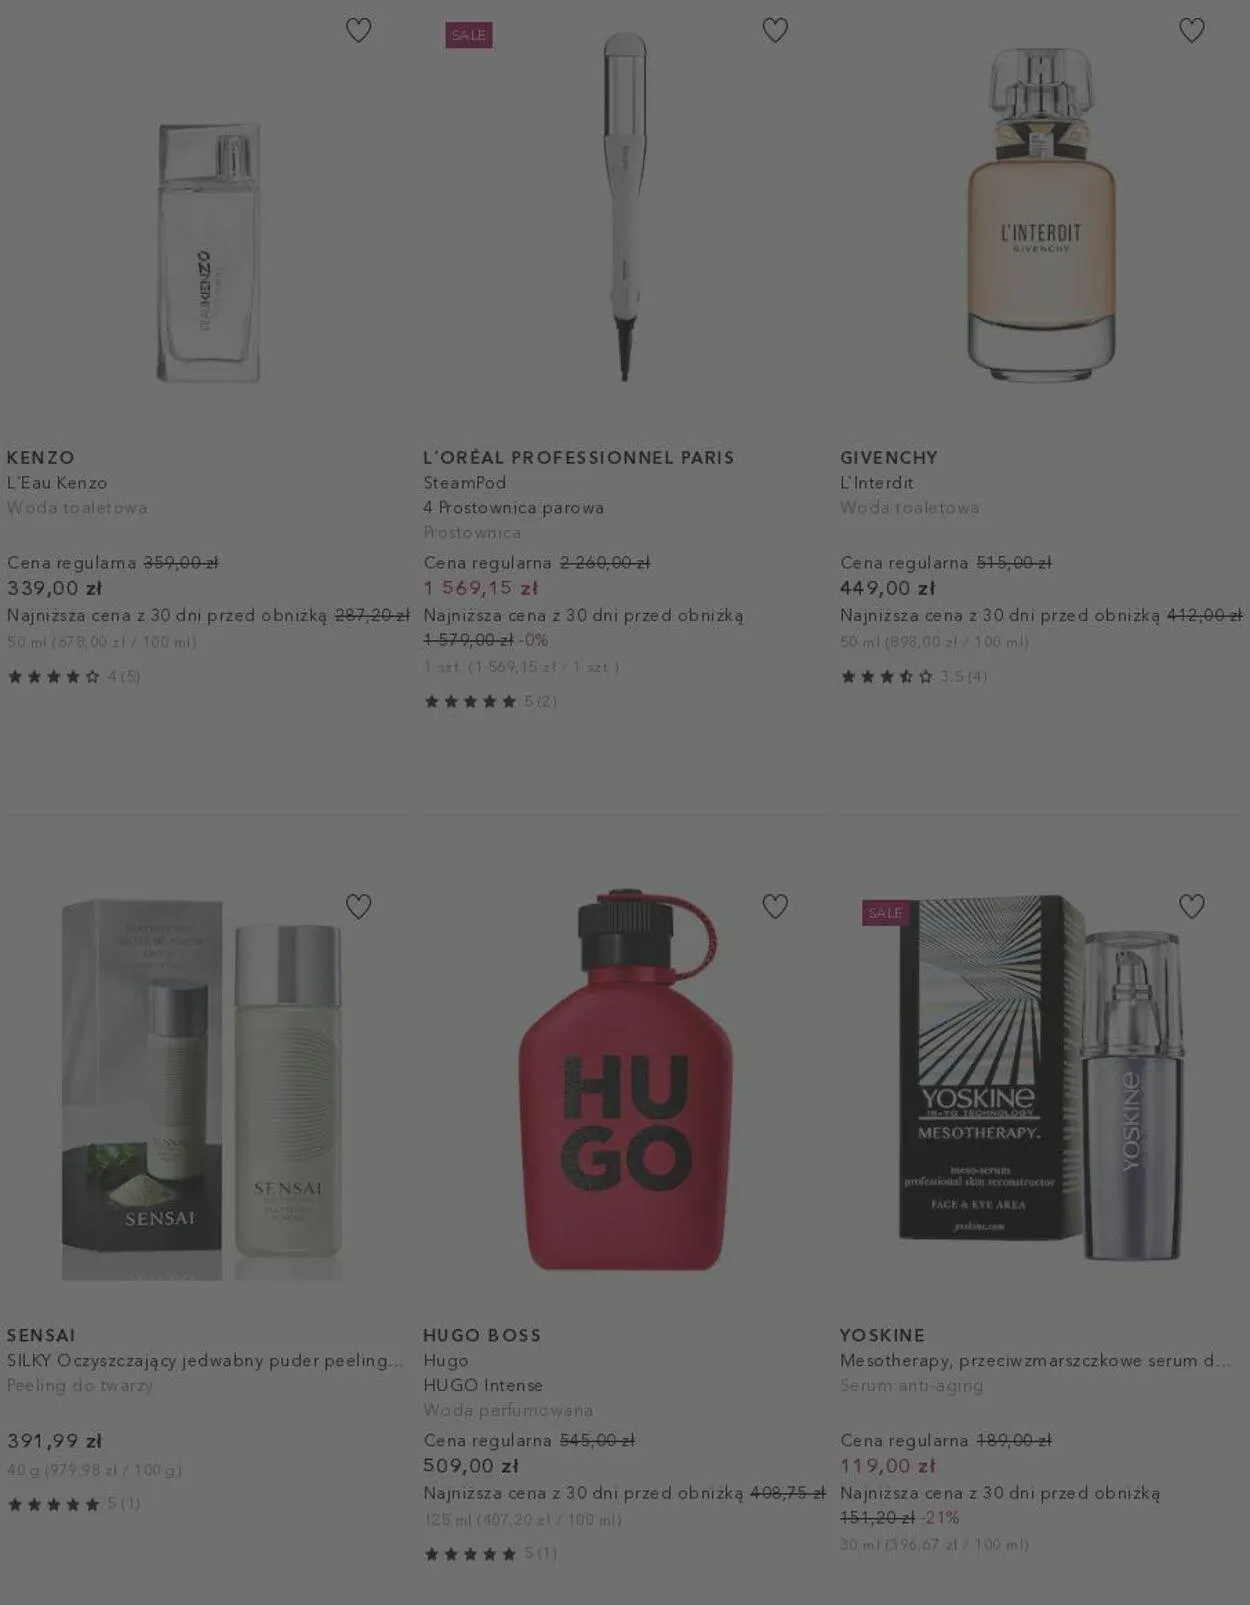Favorite the L'Oréal SteamPod straightener
Screen dimensions: 1250x1605
coord(775,31)
